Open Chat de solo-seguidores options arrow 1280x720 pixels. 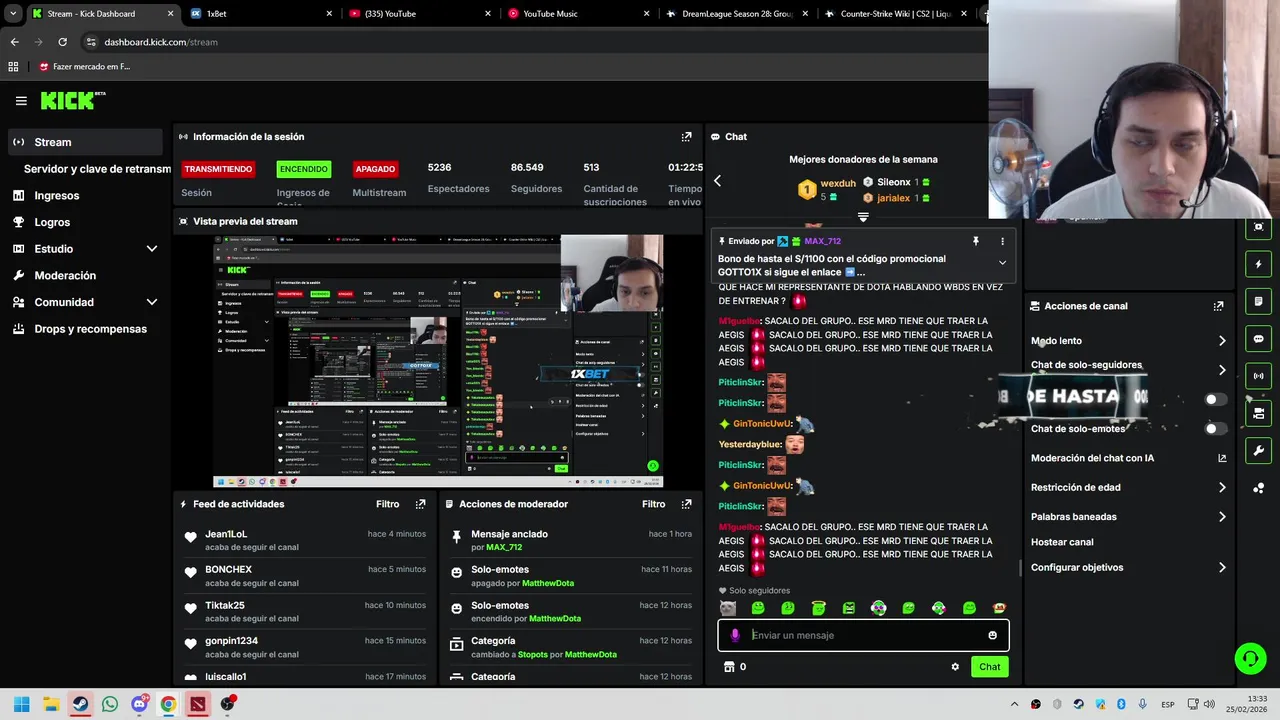point(1222,370)
